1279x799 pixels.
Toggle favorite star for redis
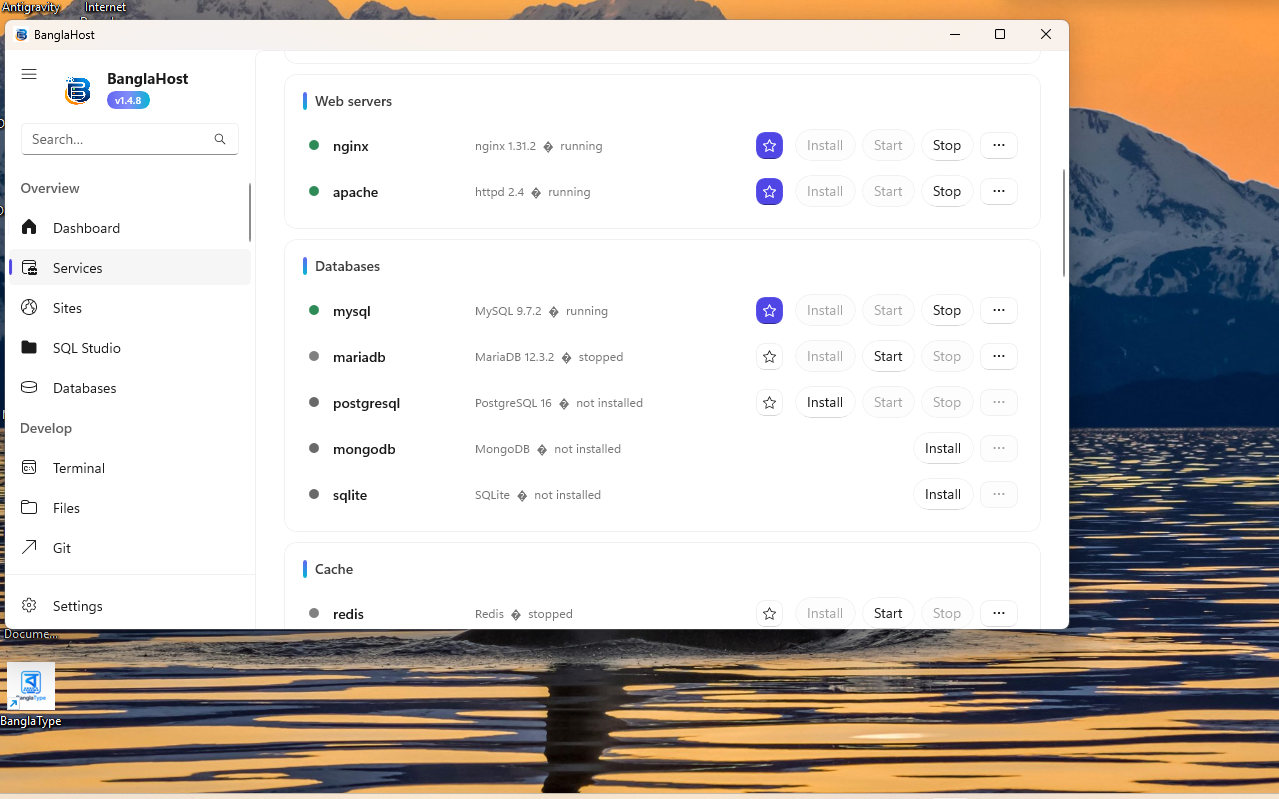[769, 614]
